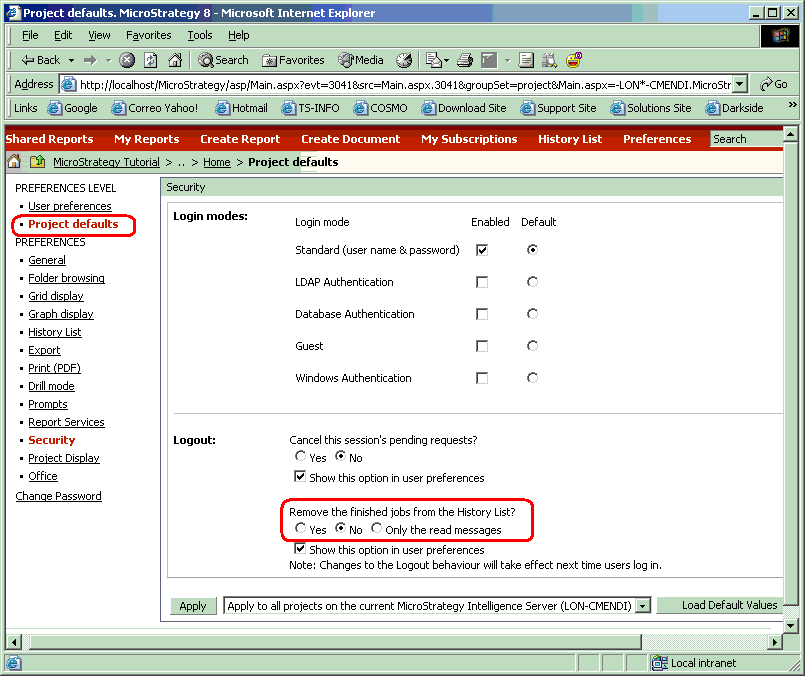Click the Edit page toolbar icon
805x676 pixels.
pos(489,60)
